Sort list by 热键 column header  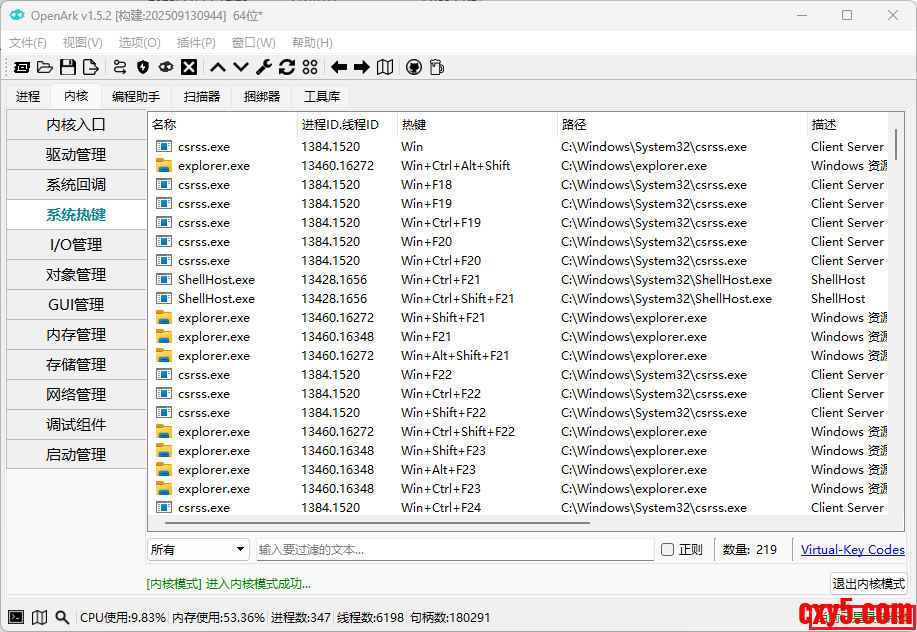tap(476, 125)
